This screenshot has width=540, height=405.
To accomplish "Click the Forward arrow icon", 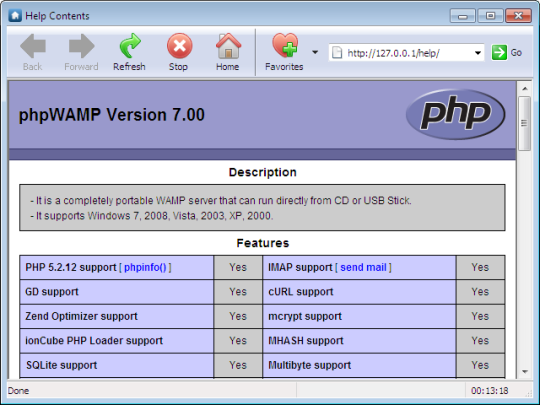I will pos(82,46).
